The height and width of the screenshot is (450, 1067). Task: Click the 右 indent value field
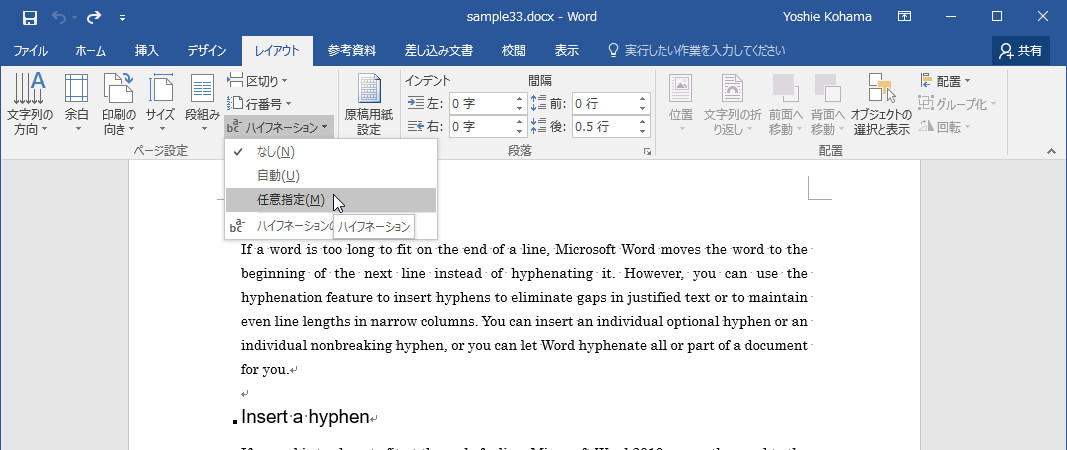482,126
